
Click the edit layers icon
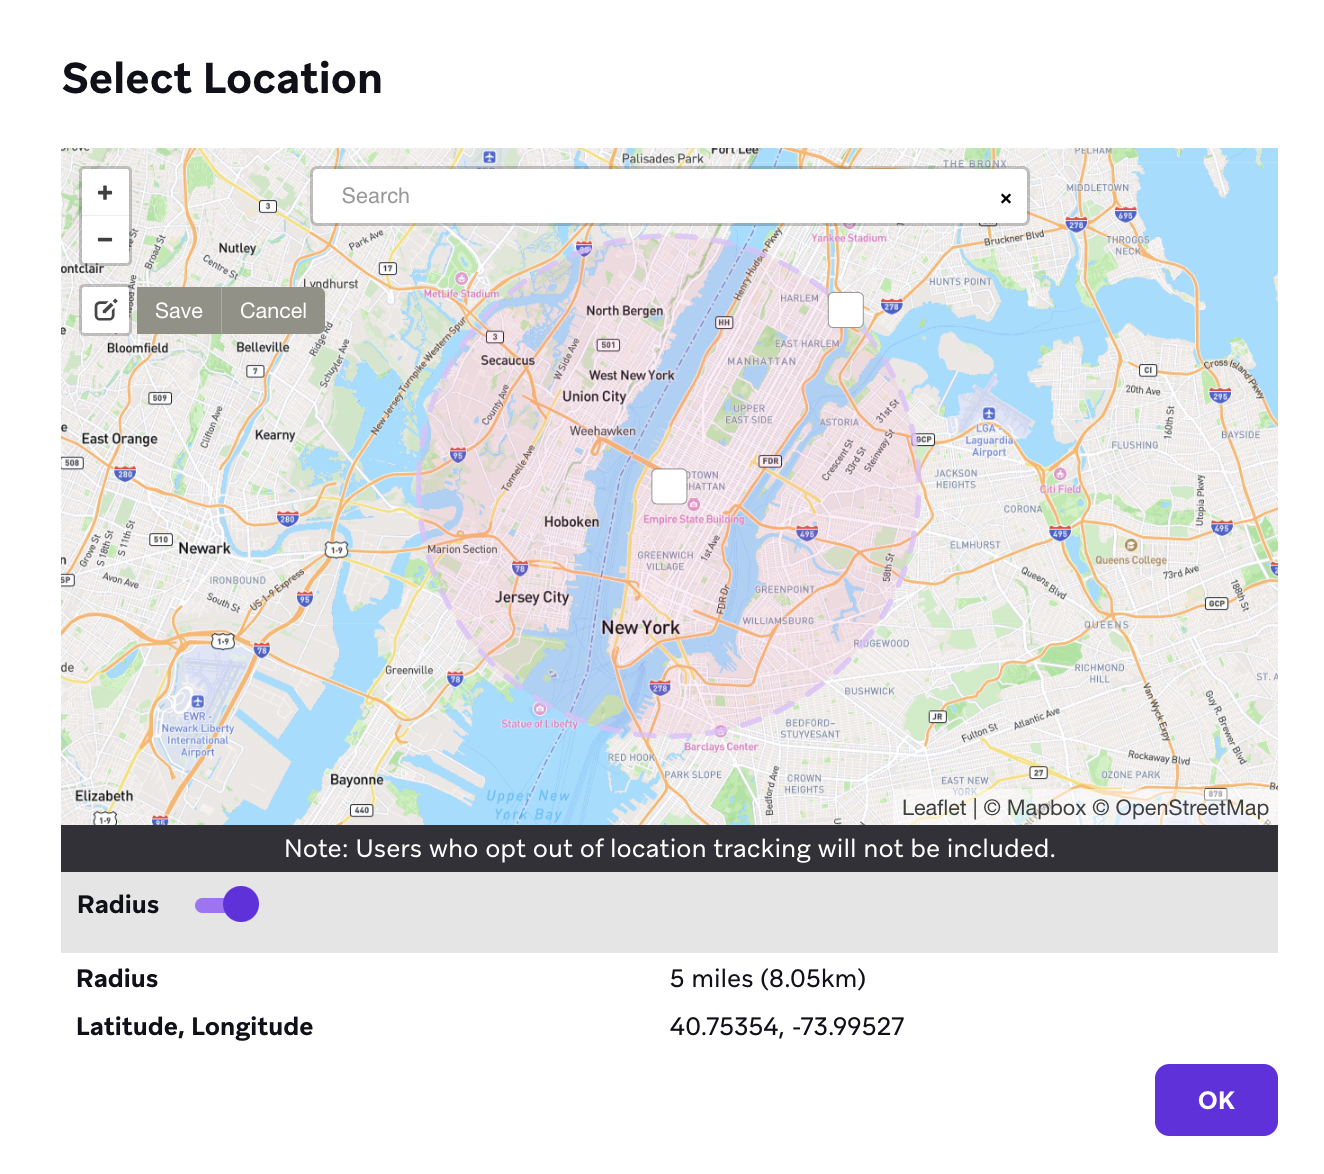[x=105, y=310]
